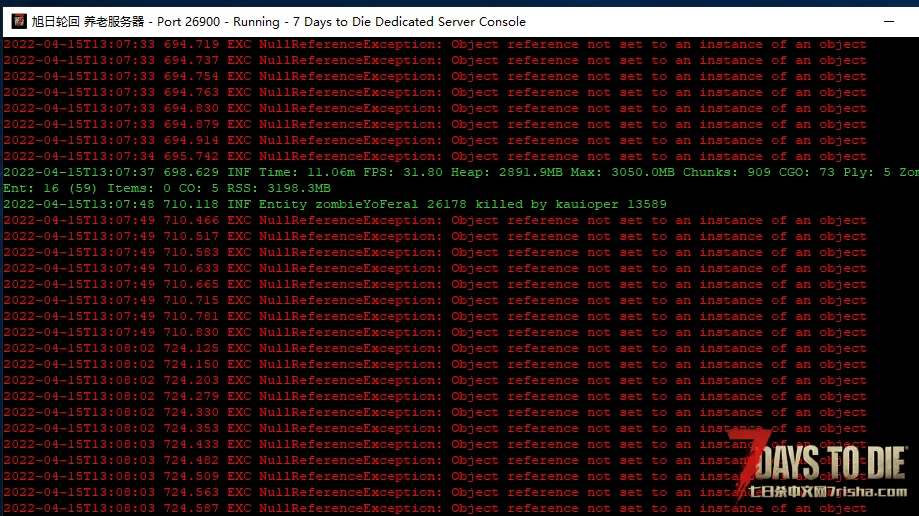The height and width of the screenshot is (516, 919).
Task: Select the log line with timestamp 710.715
Action: tap(435, 300)
